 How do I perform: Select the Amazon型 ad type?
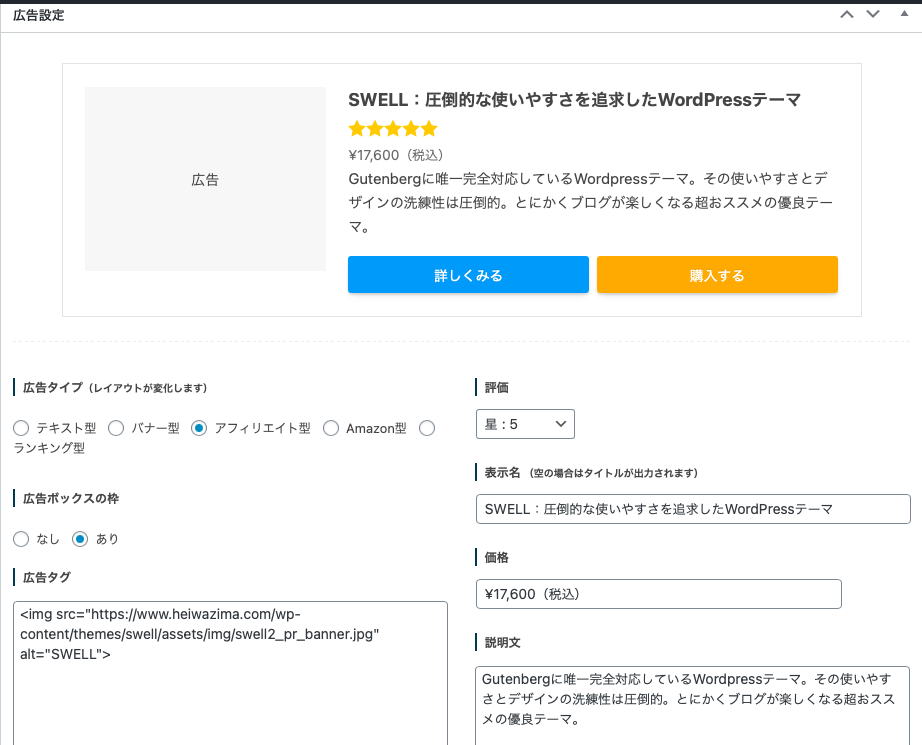(331, 428)
